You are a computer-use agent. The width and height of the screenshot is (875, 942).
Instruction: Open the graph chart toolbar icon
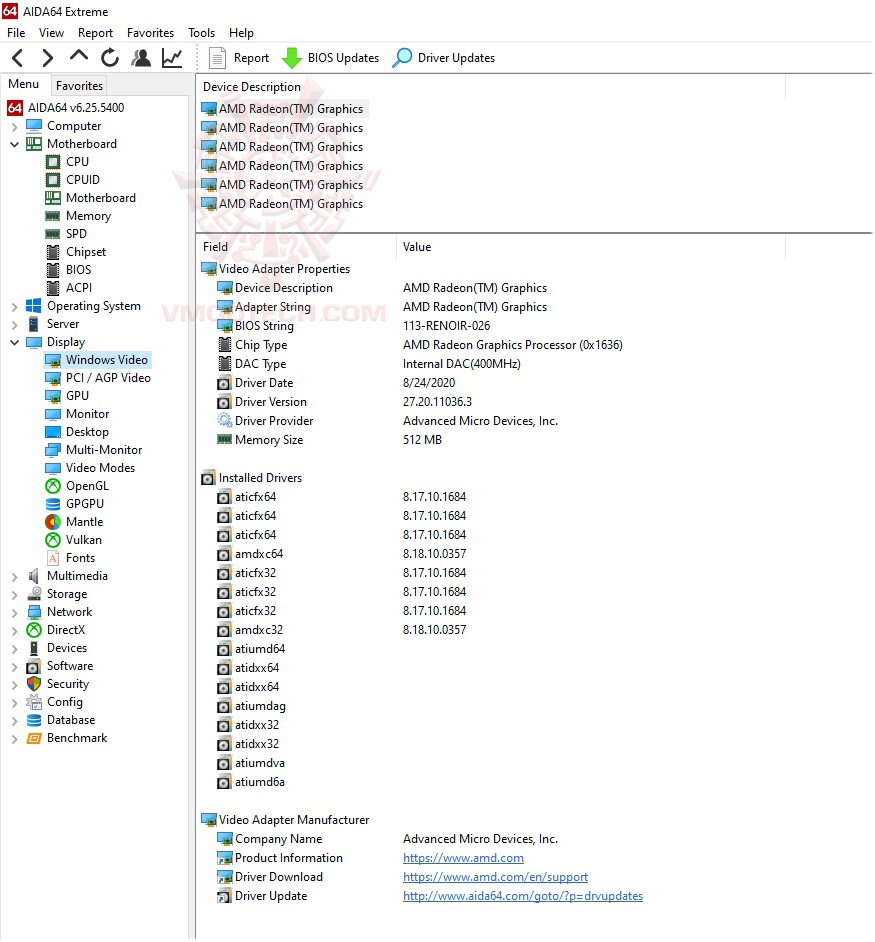pyautogui.click(x=172, y=58)
